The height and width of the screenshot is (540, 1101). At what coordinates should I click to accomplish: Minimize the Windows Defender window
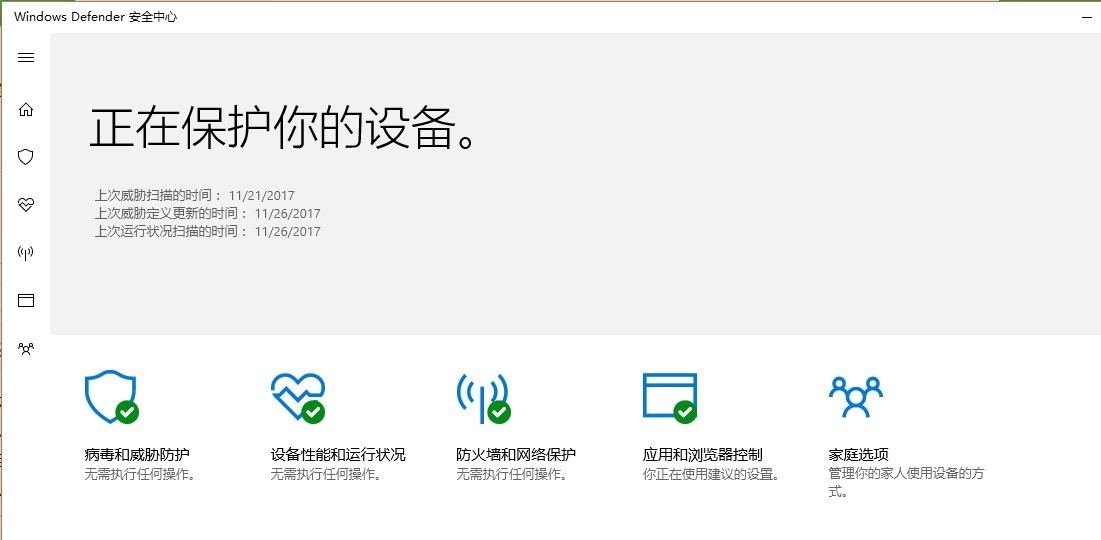1086,17
